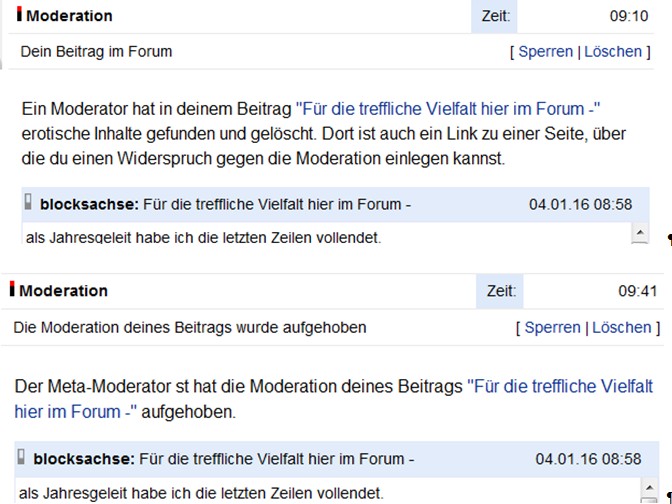Block sender via Sperren in 09:41 message
Image resolution: width=672 pixels, height=504 pixels.
coord(552,327)
